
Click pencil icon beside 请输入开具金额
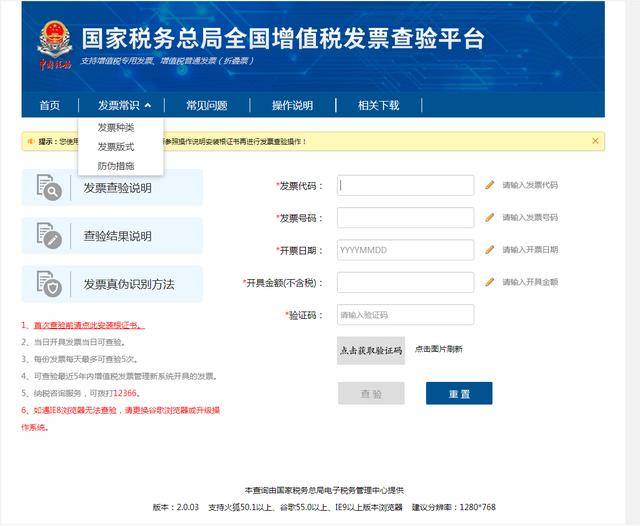point(490,282)
